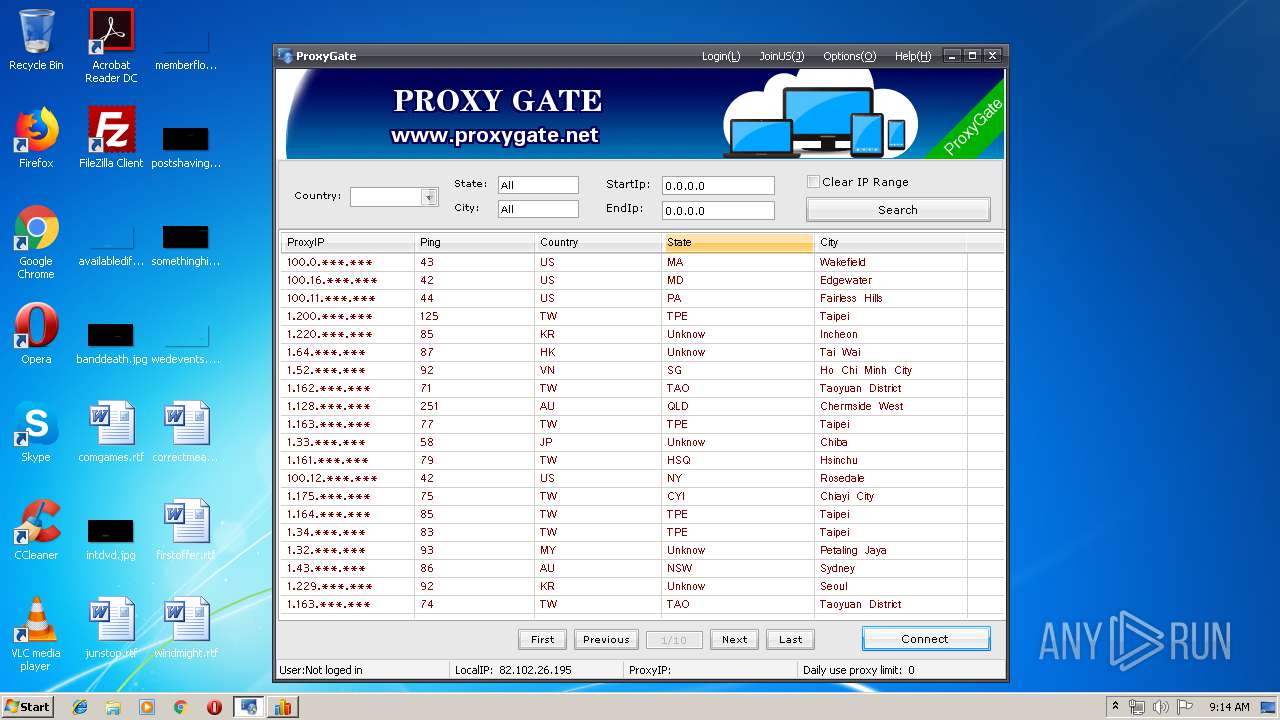Click the City input field
This screenshot has width=1280, height=720.
click(x=538, y=209)
